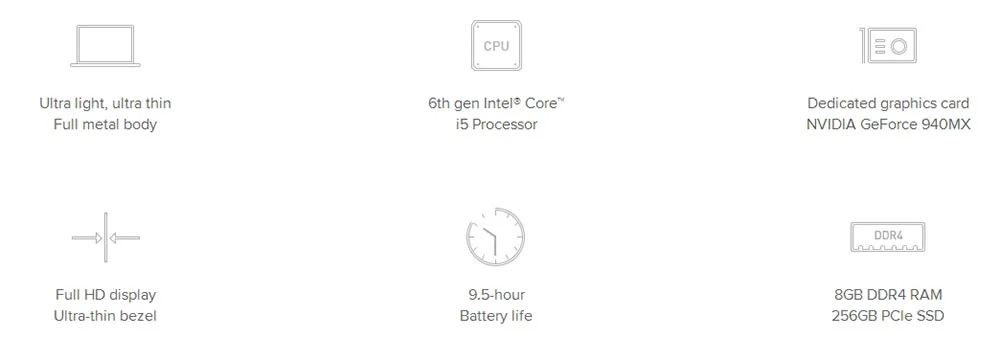This screenshot has height=360, width=1000.
Task: Select the 'Ultra-thin bezel' text
Action: [x=105, y=315]
